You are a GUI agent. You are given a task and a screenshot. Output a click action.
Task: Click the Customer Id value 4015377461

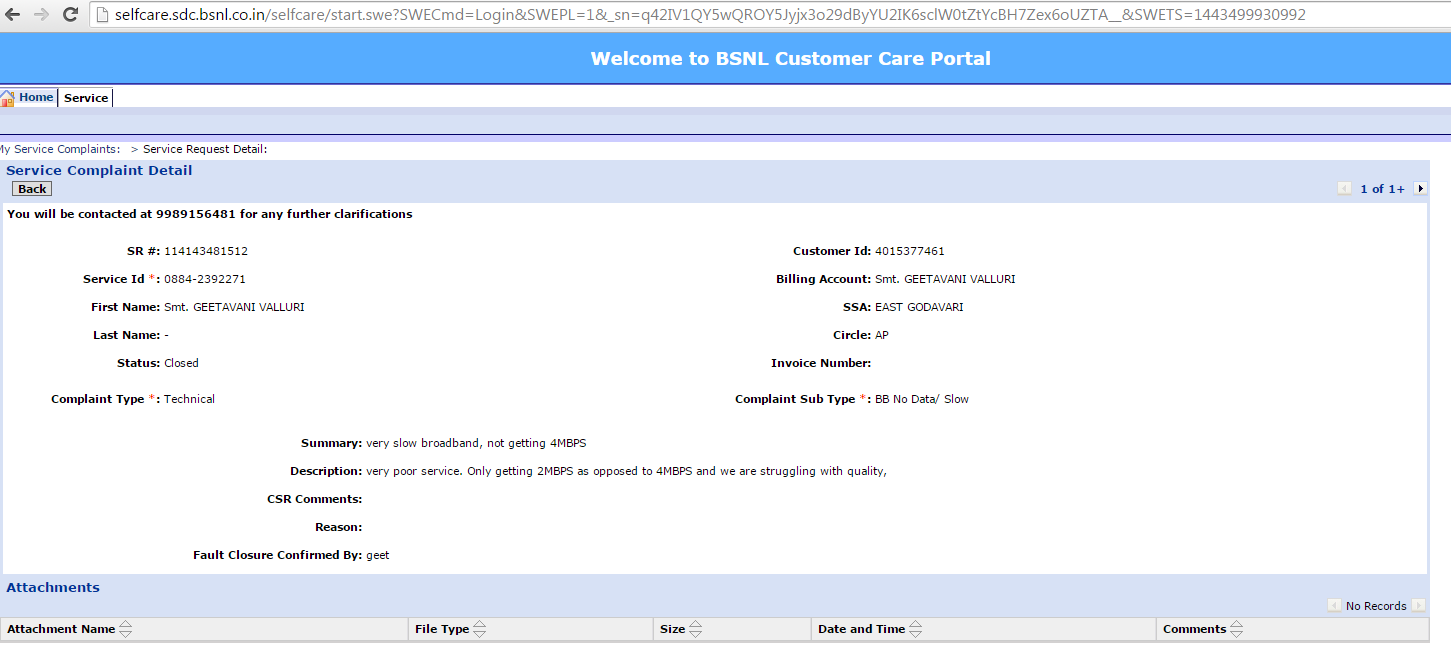click(910, 251)
